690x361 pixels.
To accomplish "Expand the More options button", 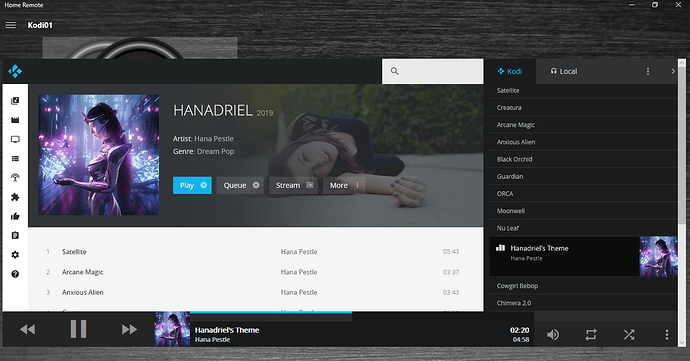I will (344, 185).
